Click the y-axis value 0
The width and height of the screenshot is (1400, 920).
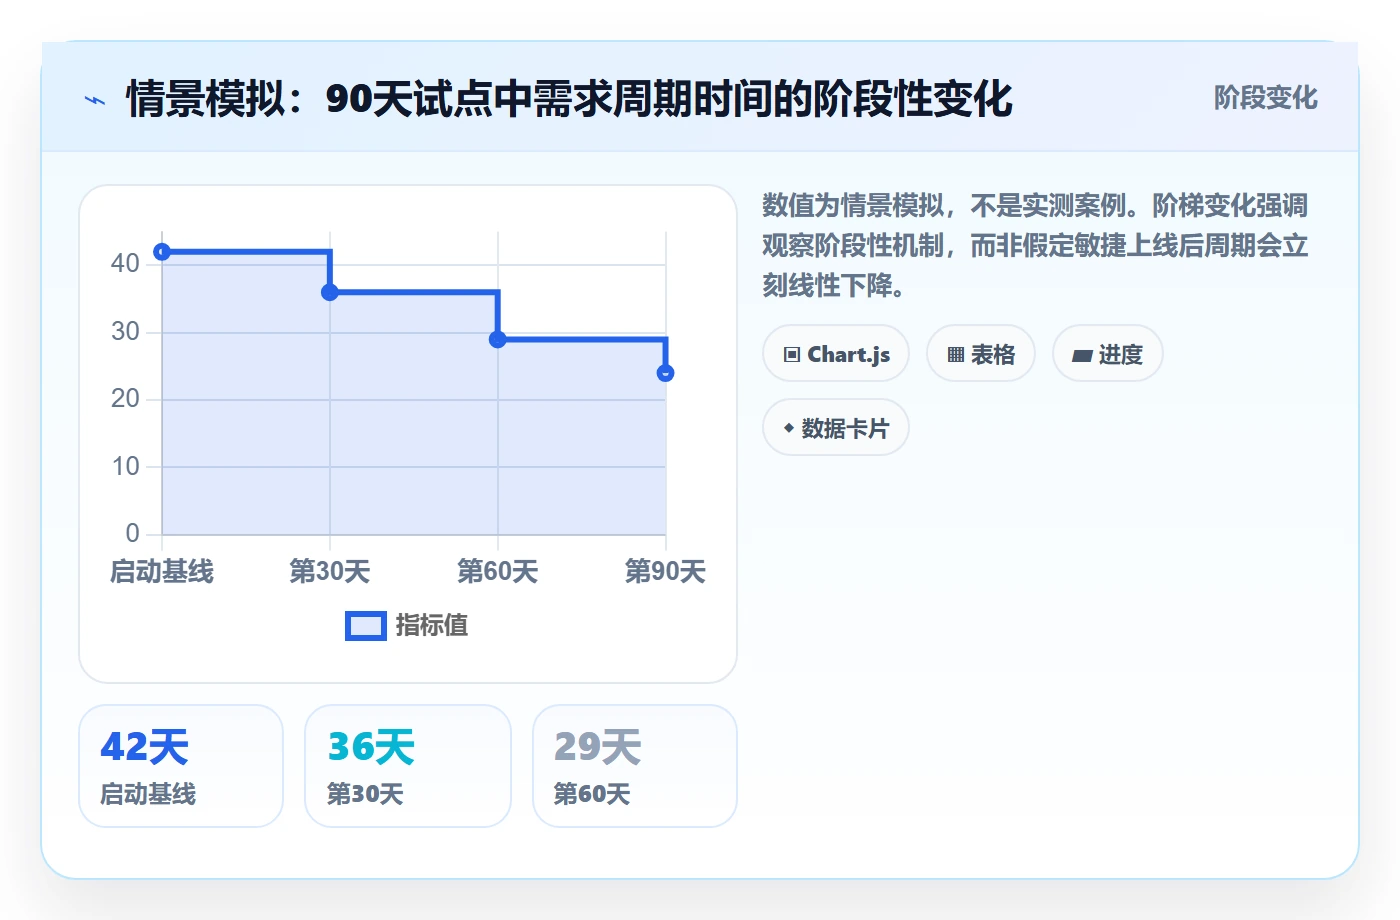(132, 533)
